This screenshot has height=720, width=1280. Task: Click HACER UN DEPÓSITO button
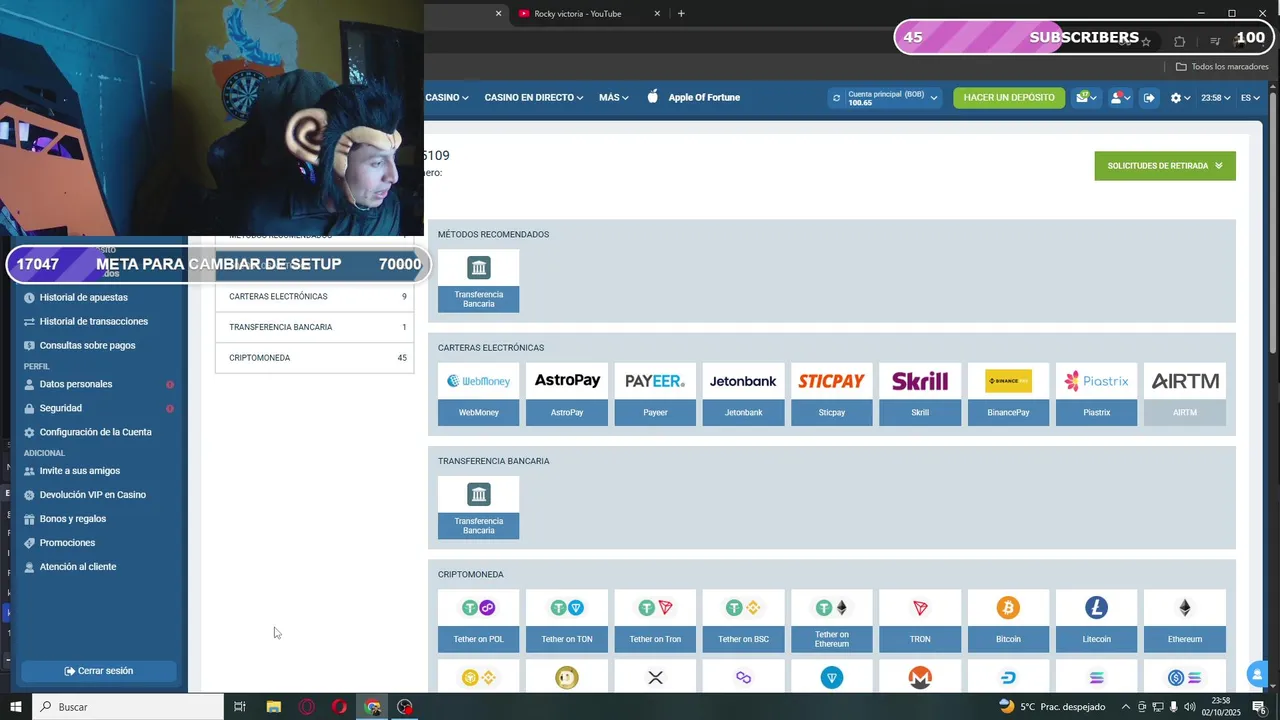(x=1009, y=98)
